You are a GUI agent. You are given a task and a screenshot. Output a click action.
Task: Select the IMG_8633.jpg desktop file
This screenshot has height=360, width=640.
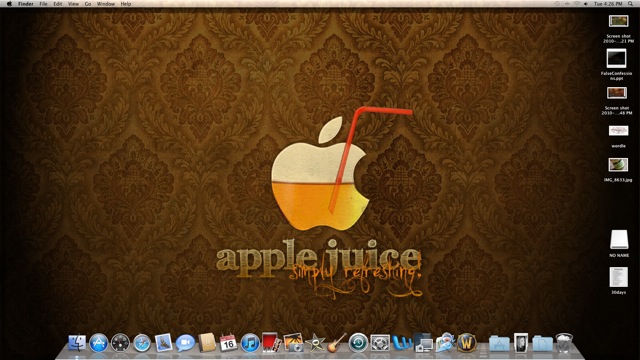(618, 165)
